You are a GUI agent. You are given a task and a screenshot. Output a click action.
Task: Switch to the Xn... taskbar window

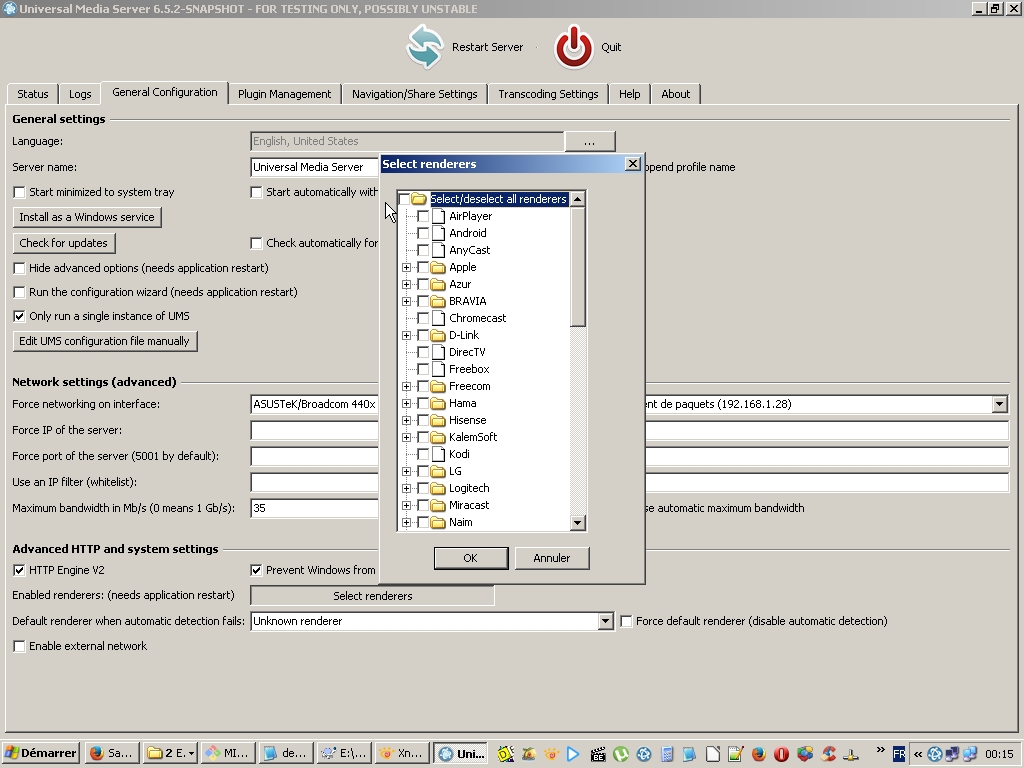pos(404,753)
